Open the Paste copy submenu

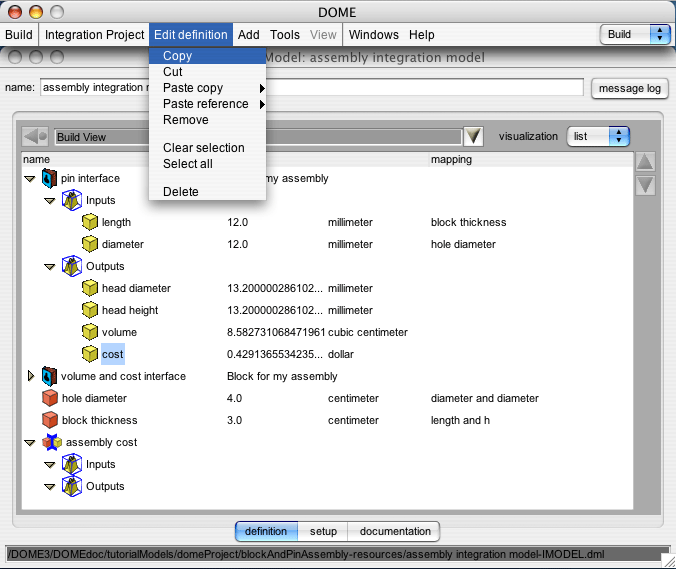coord(207,88)
